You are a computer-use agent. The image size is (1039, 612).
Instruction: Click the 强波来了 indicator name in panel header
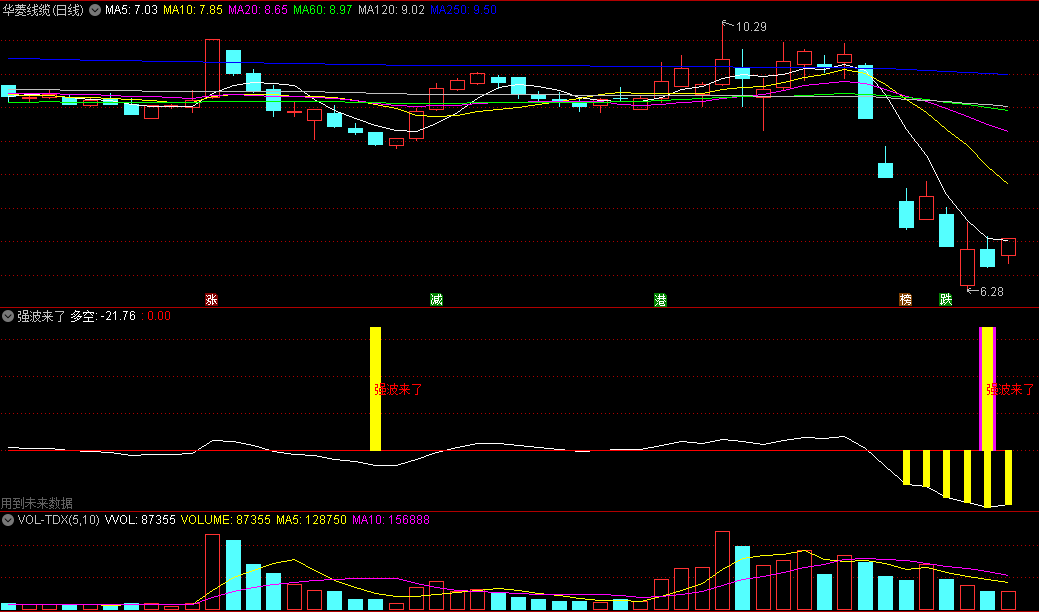[41, 317]
